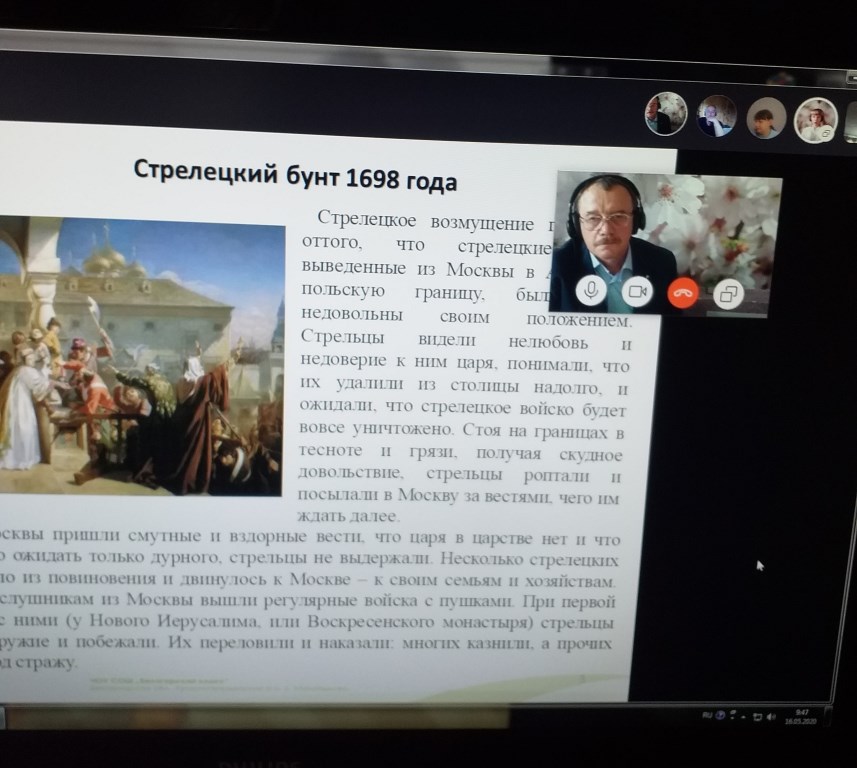Select the first participant avatar at top
Viewport: 857px width, 768px height.
coord(665,114)
